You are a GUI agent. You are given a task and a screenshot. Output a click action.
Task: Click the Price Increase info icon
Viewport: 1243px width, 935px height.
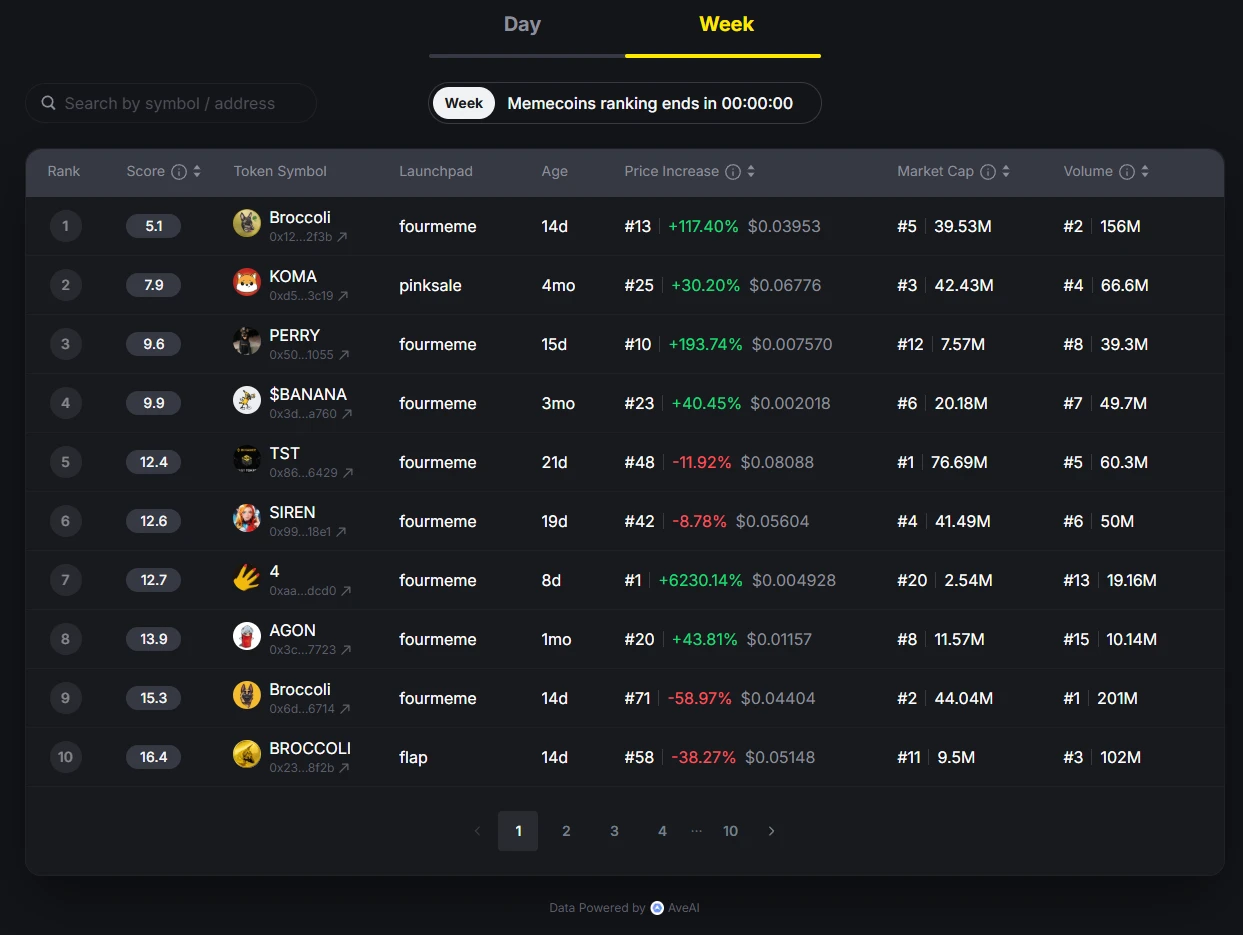[x=733, y=172]
